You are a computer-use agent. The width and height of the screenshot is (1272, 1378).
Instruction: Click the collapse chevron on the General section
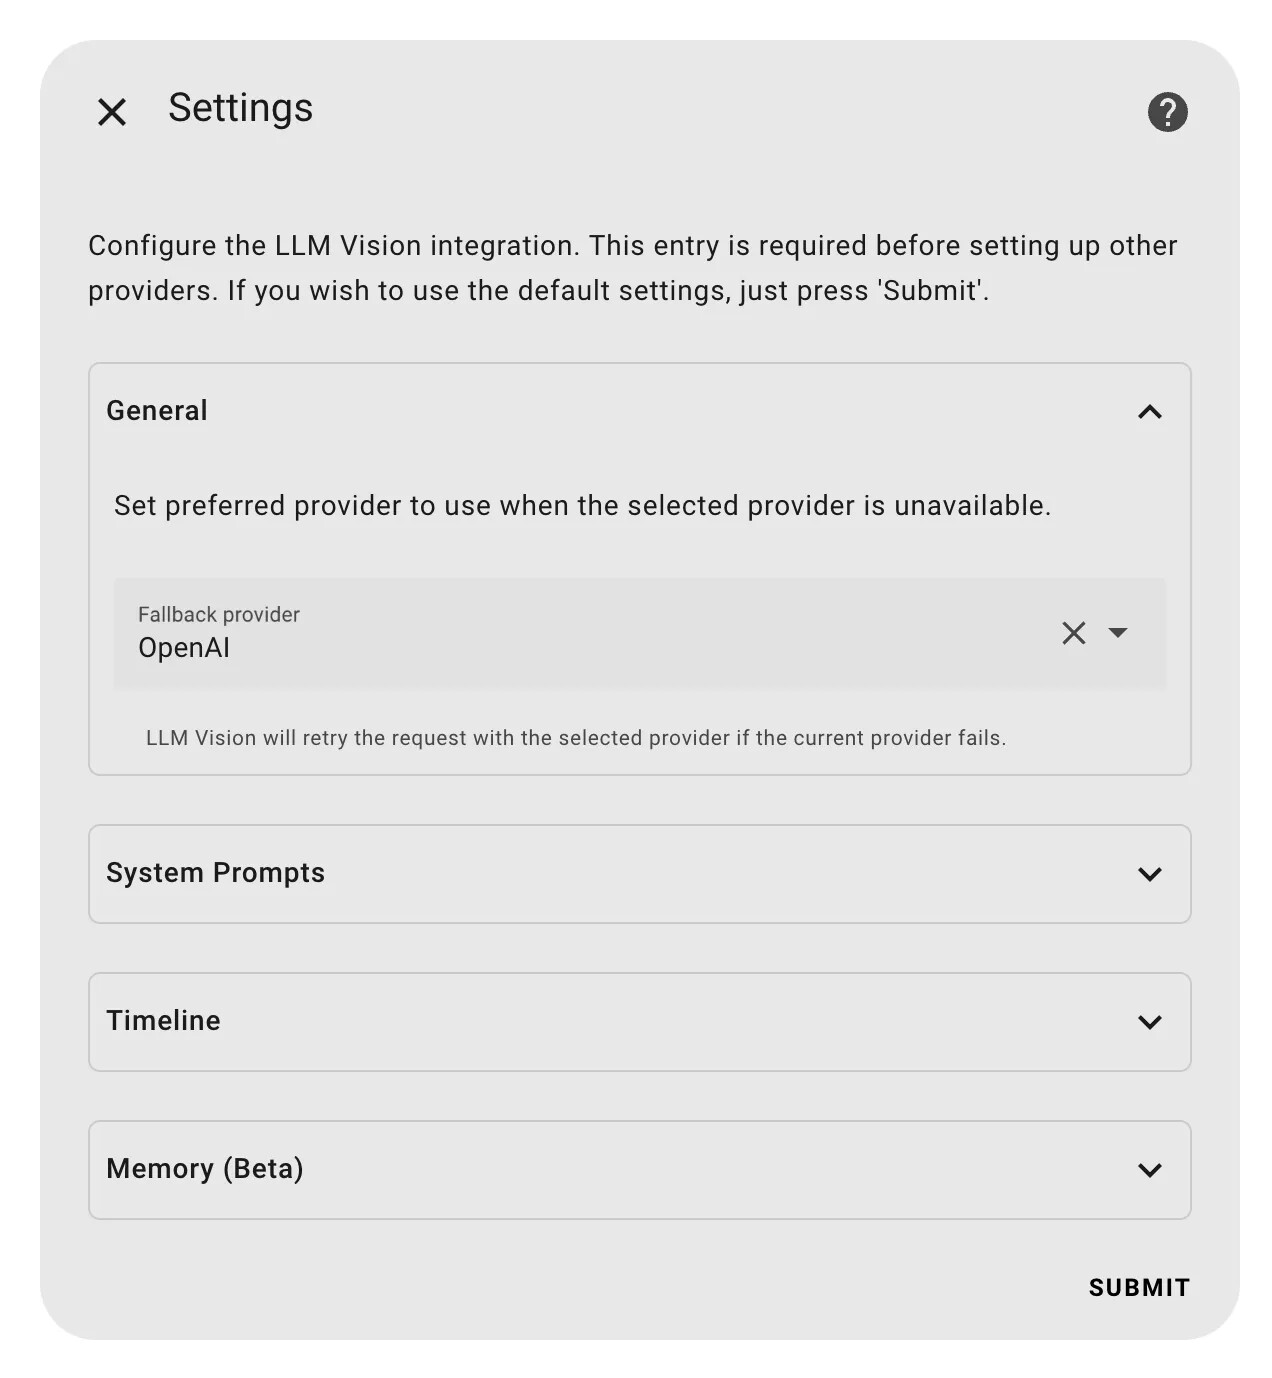(1149, 411)
